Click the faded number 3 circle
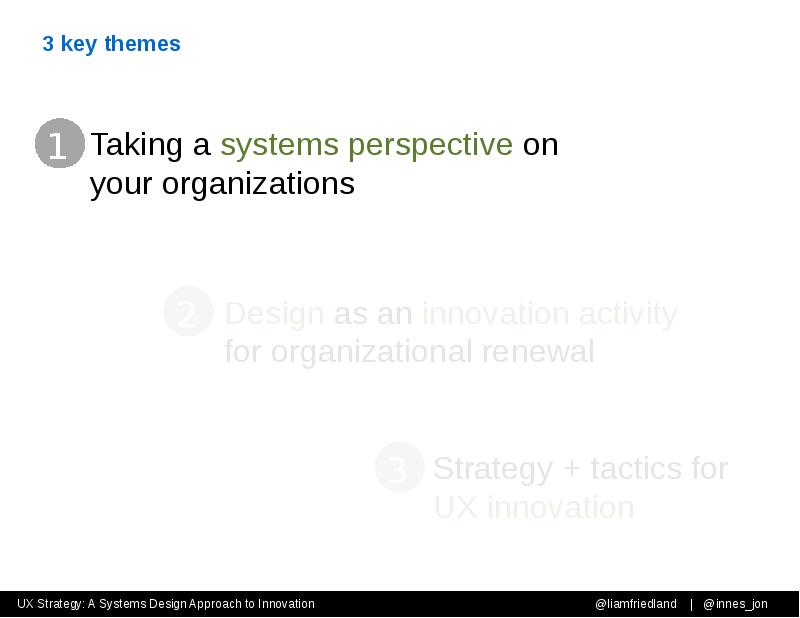Viewport: 800px width, 618px height. pos(399,467)
